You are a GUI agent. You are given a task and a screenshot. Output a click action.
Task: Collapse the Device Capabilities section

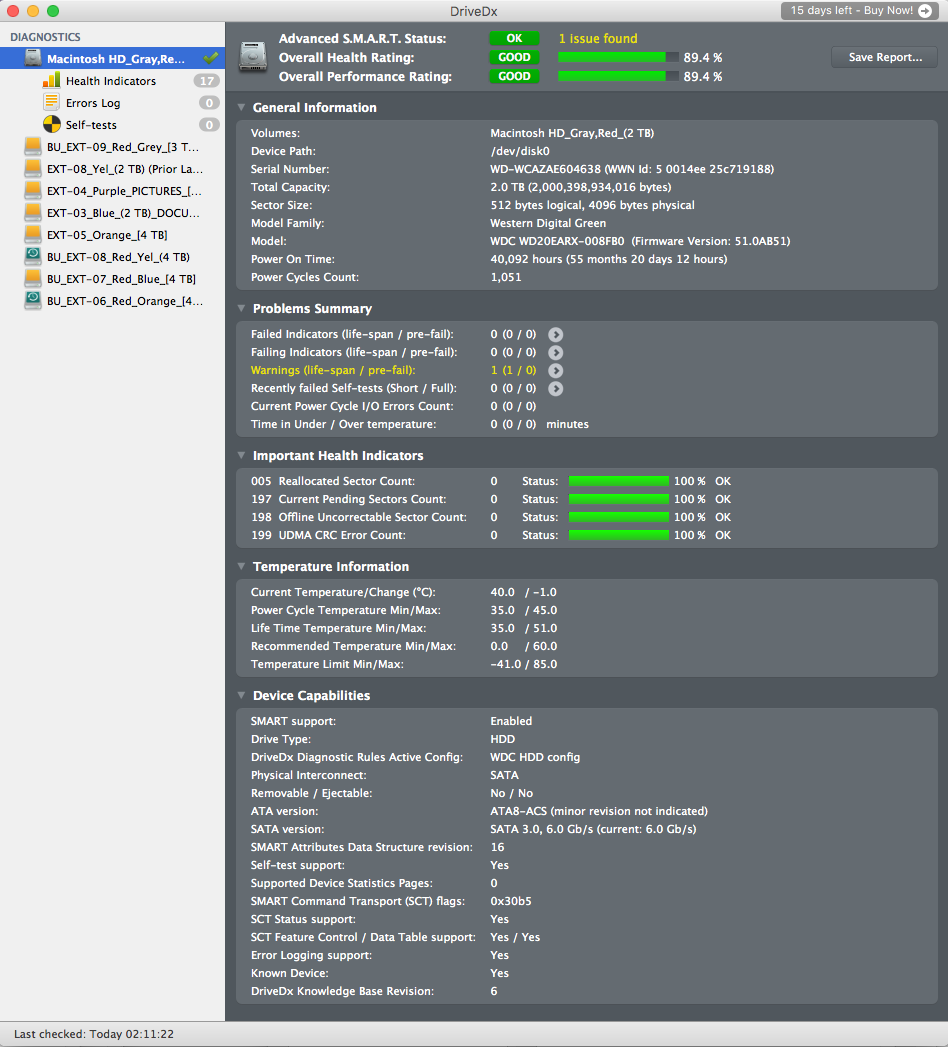click(242, 695)
